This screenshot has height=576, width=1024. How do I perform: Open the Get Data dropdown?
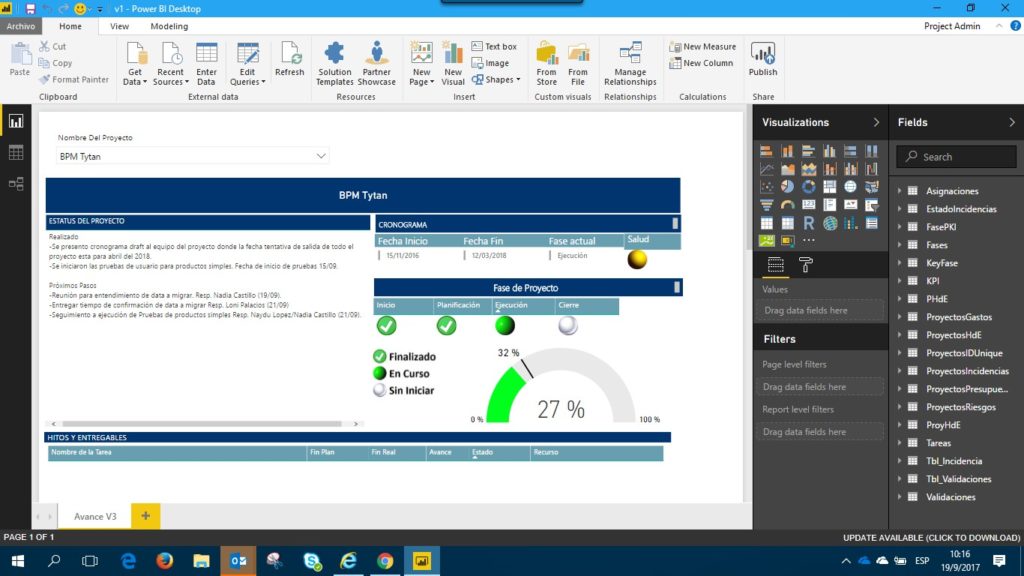click(x=135, y=63)
